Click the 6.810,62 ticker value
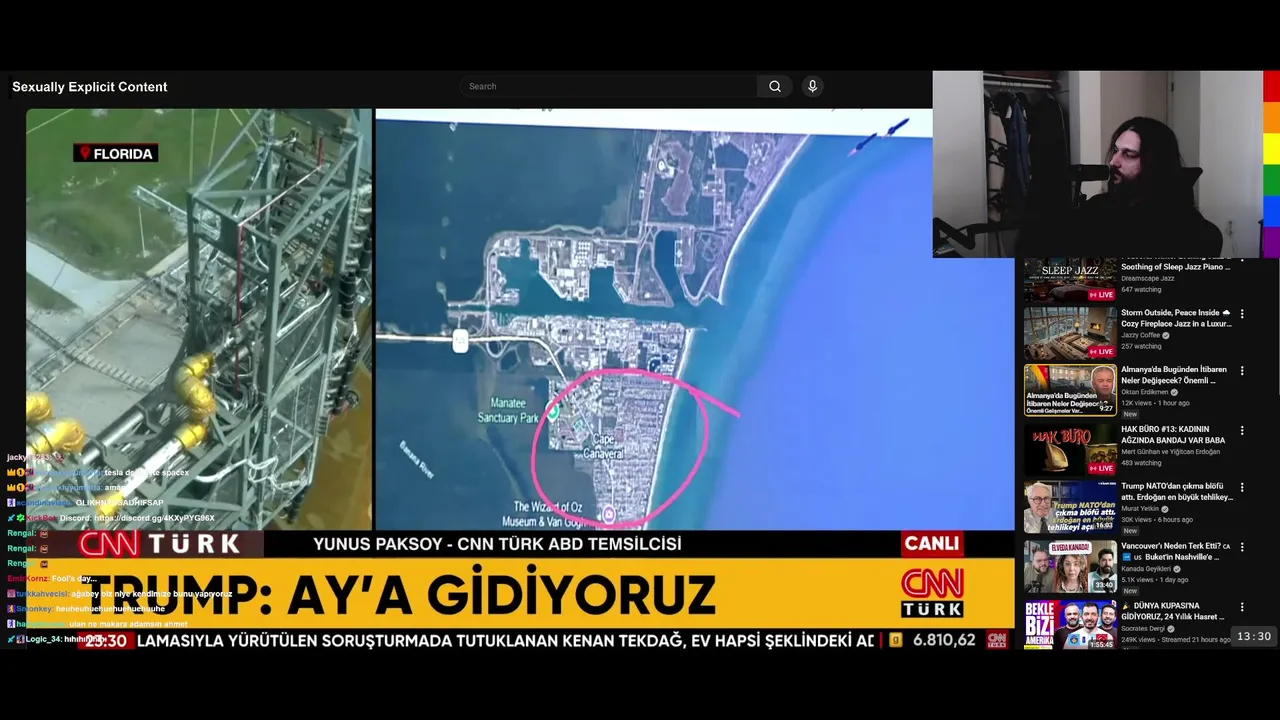The width and height of the screenshot is (1280, 720). pos(943,640)
